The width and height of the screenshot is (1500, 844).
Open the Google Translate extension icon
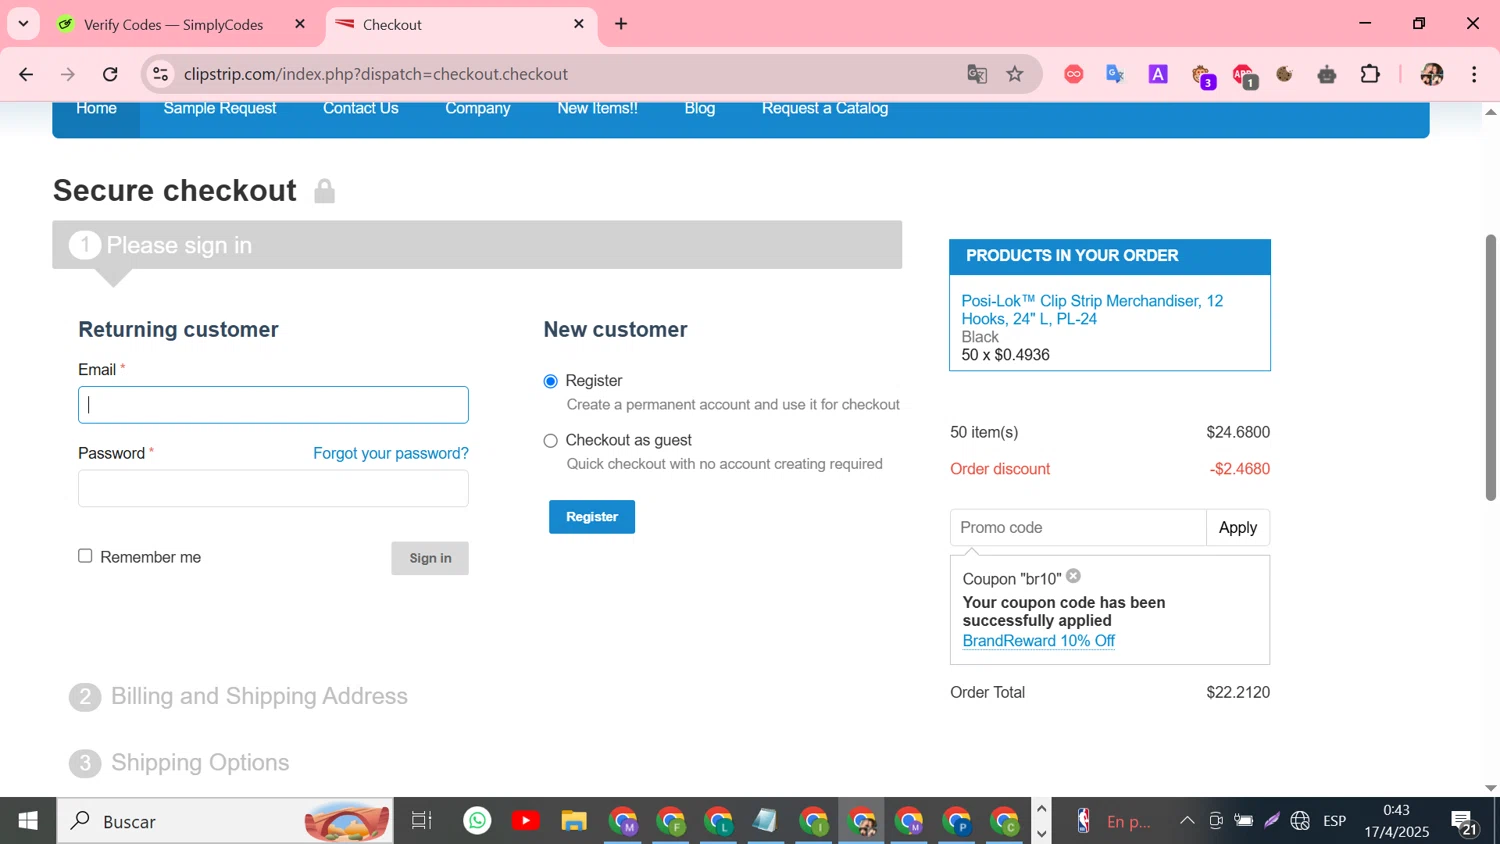tap(1116, 74)
